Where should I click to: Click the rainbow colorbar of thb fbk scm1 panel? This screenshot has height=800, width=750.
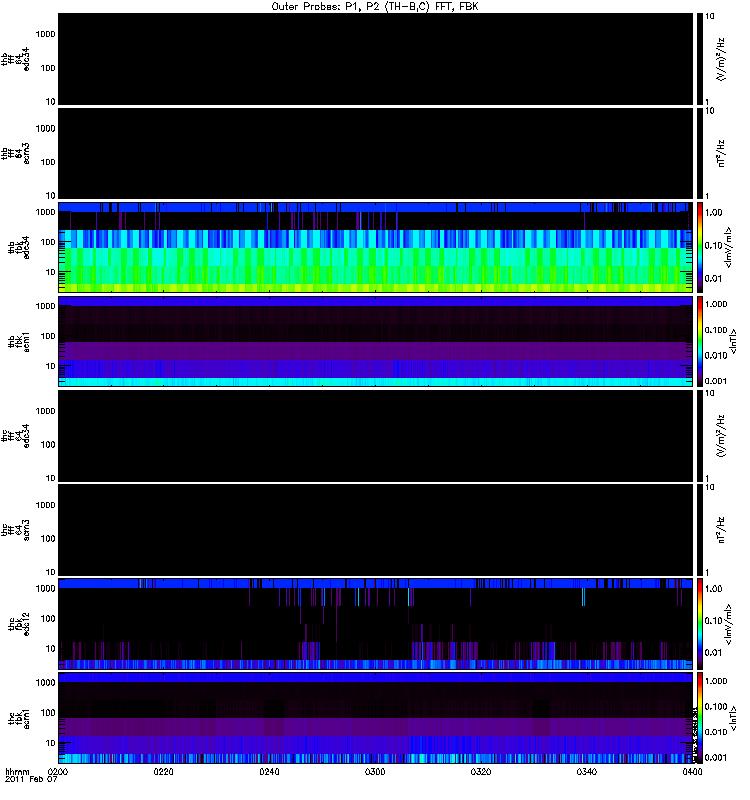click(700, 341)
